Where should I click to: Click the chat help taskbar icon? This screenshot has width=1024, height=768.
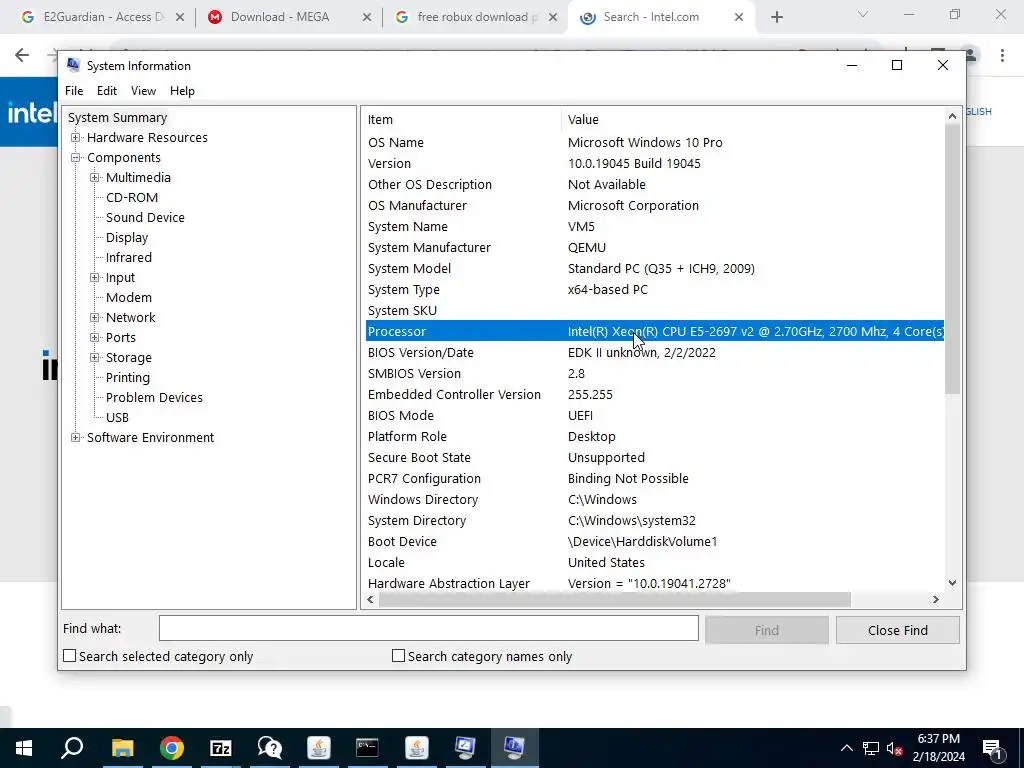tap(270, 748)
